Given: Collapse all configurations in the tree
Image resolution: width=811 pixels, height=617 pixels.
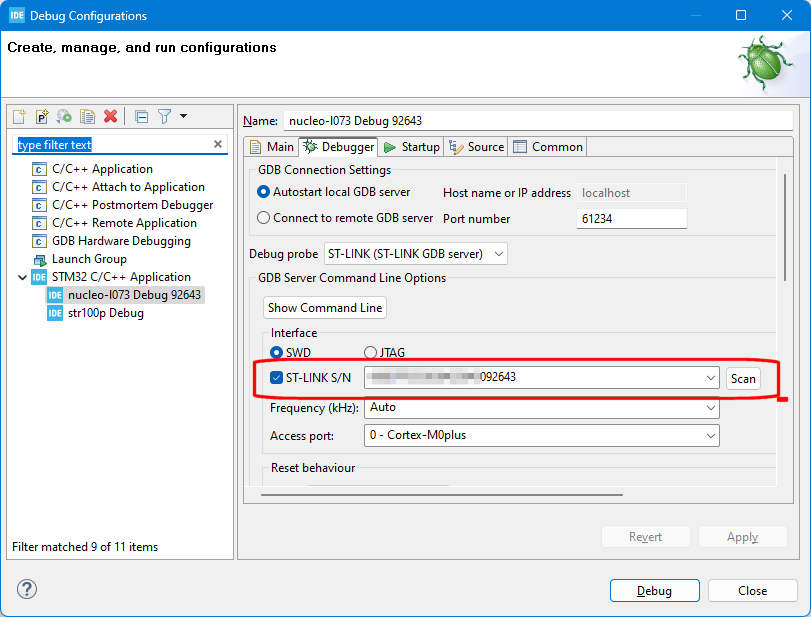Looking at the screenshot, I should [x=141, y=116].
